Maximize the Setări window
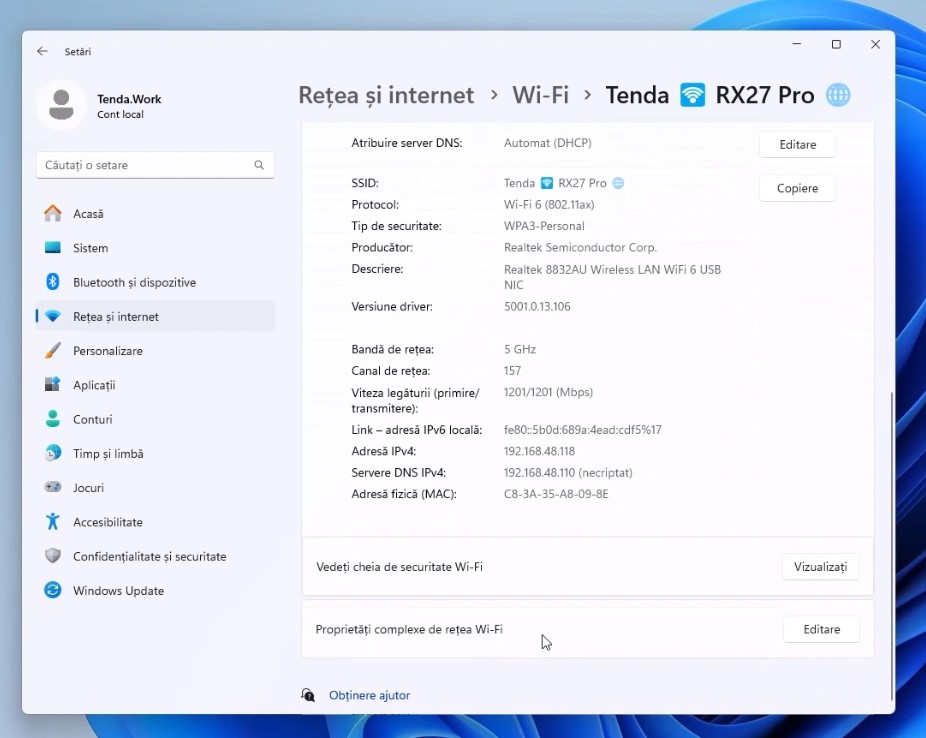926x738 pixels. click(x=836, y=44)
